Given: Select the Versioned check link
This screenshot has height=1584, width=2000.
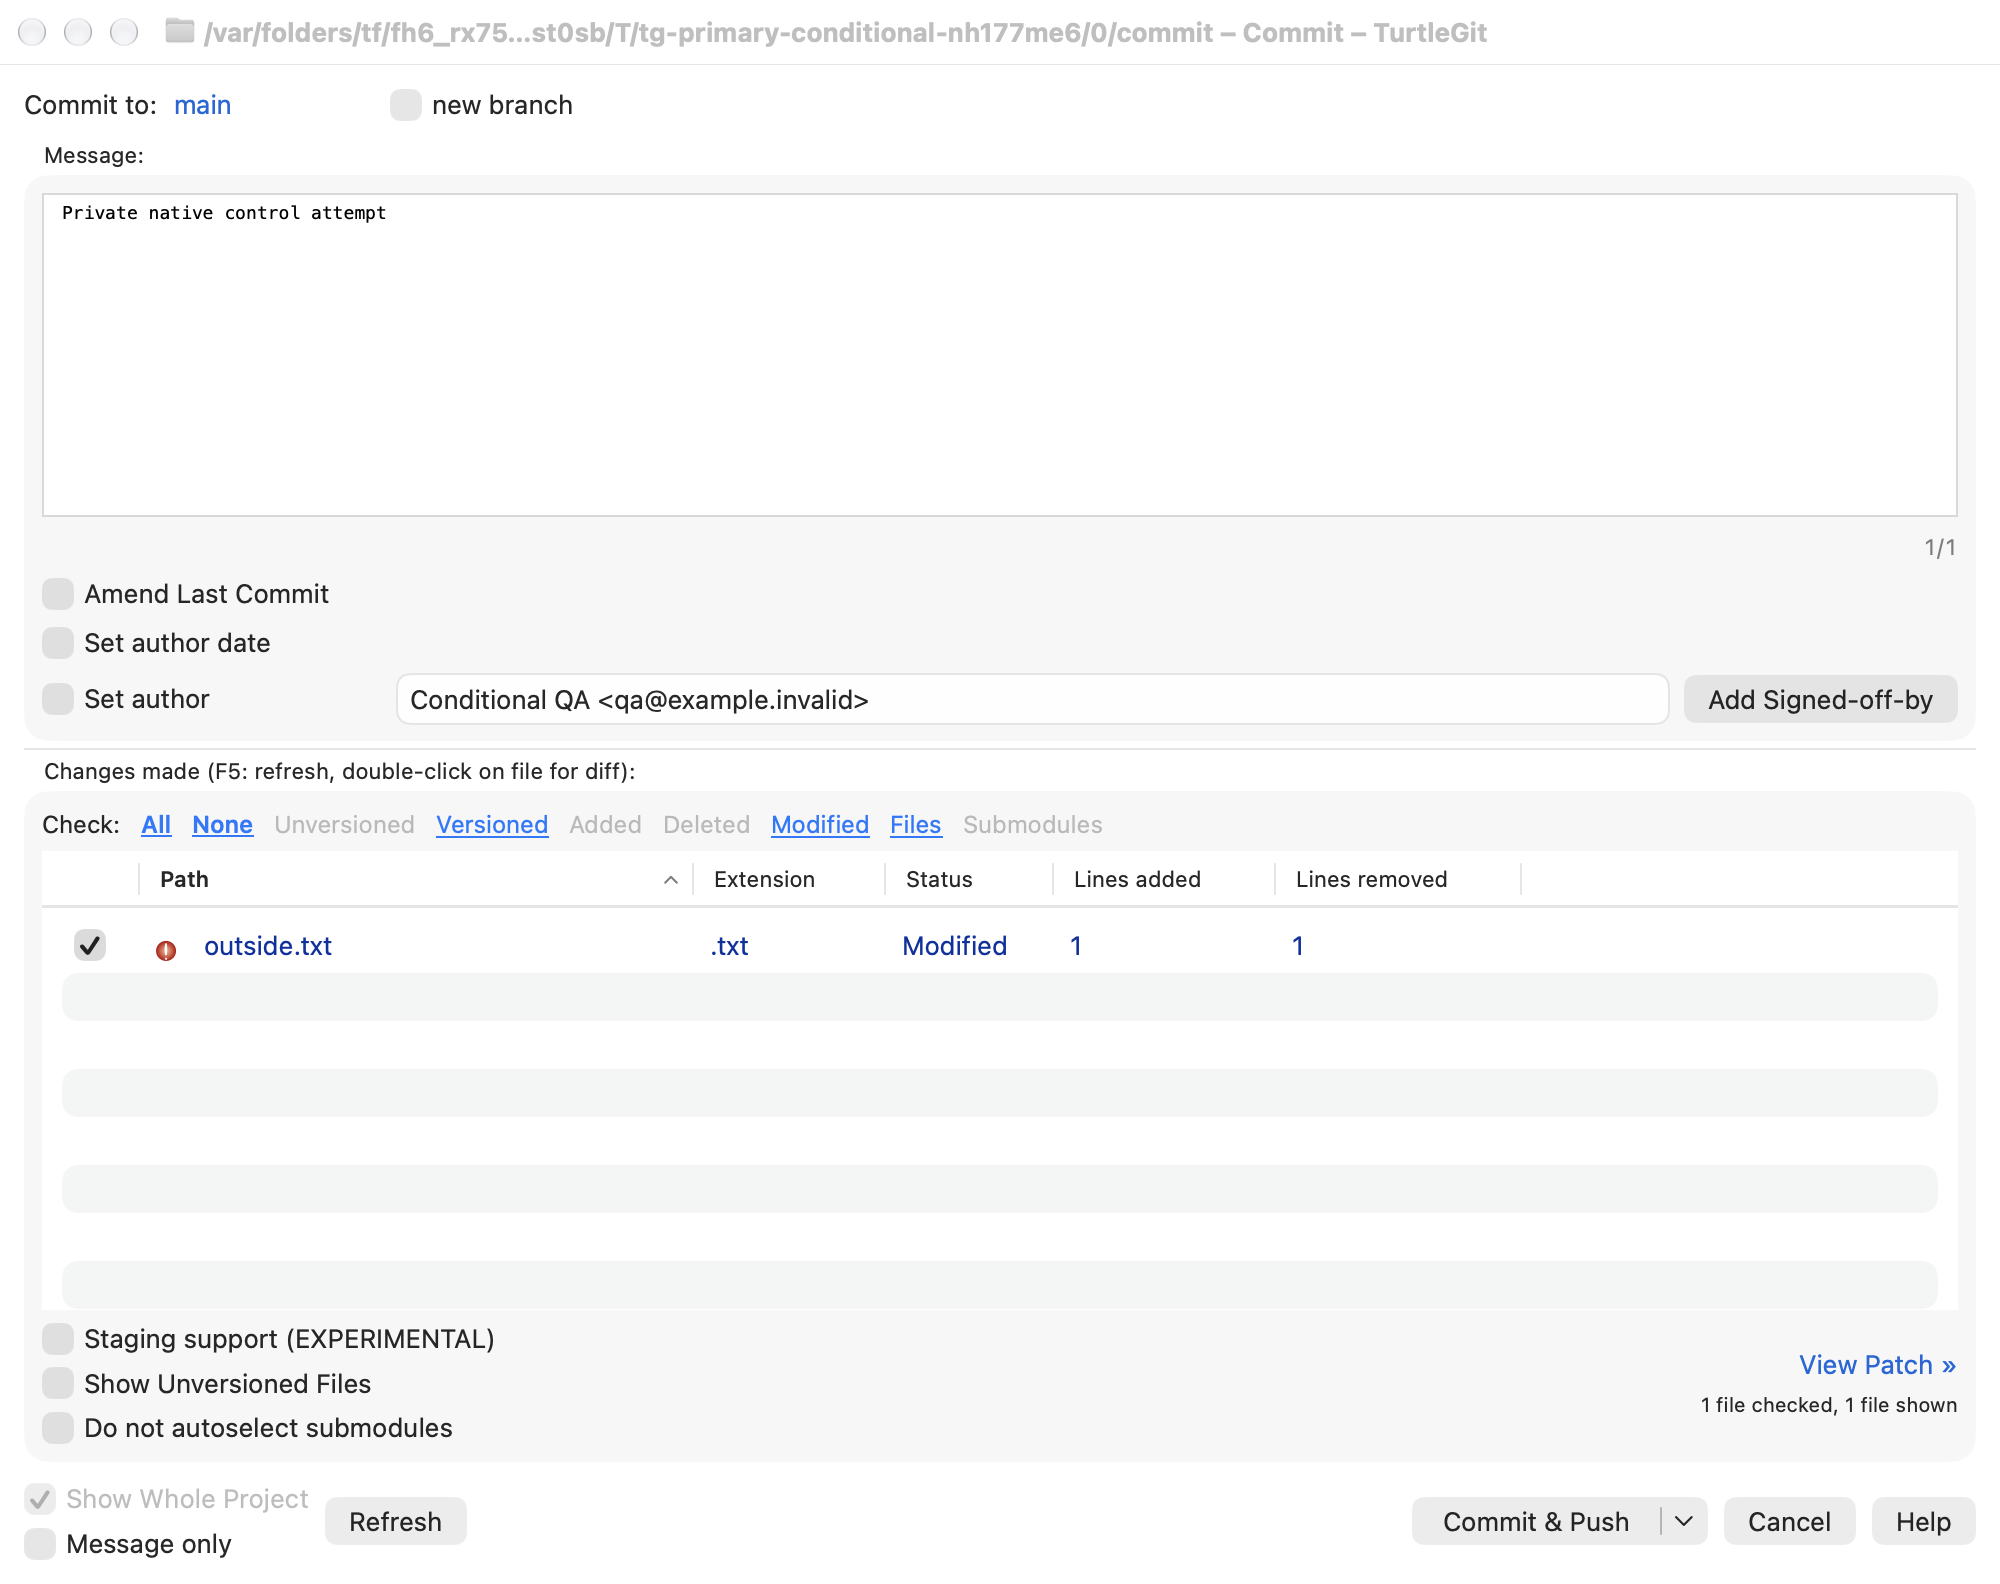Looking at the screenshot, I should click(x=492, y=825).
